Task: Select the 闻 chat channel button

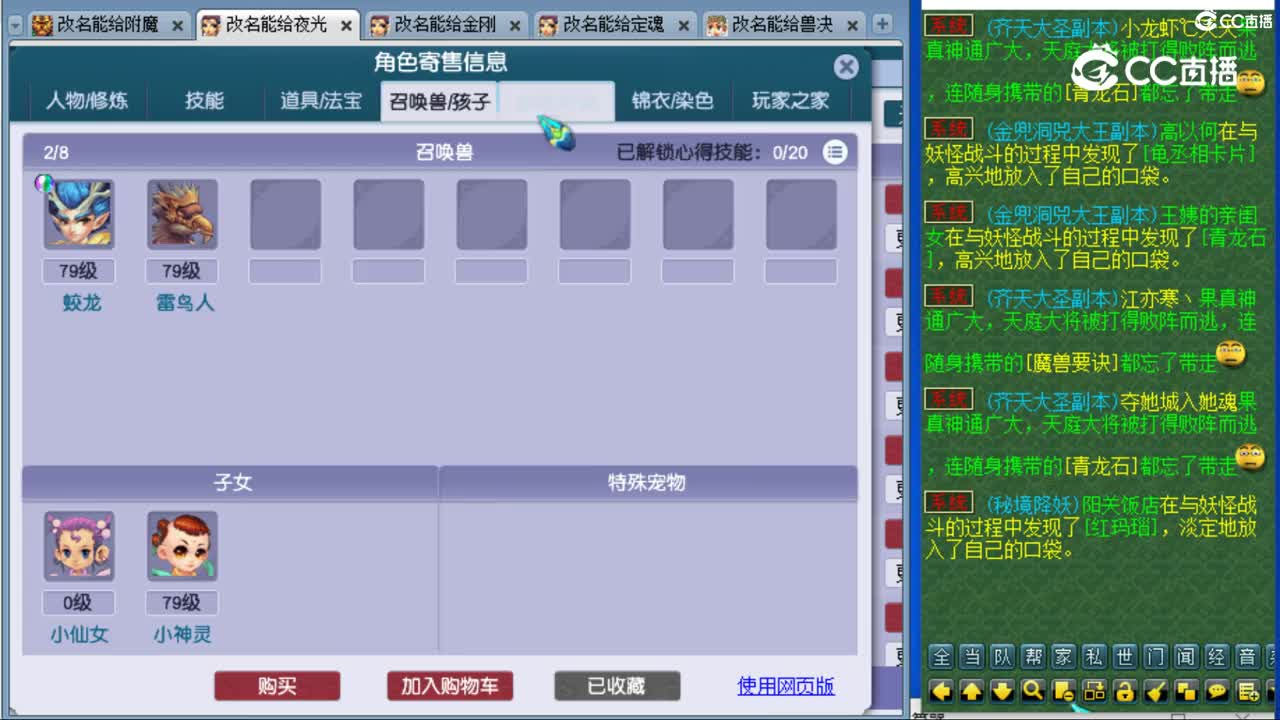Action: point(1186,657)
